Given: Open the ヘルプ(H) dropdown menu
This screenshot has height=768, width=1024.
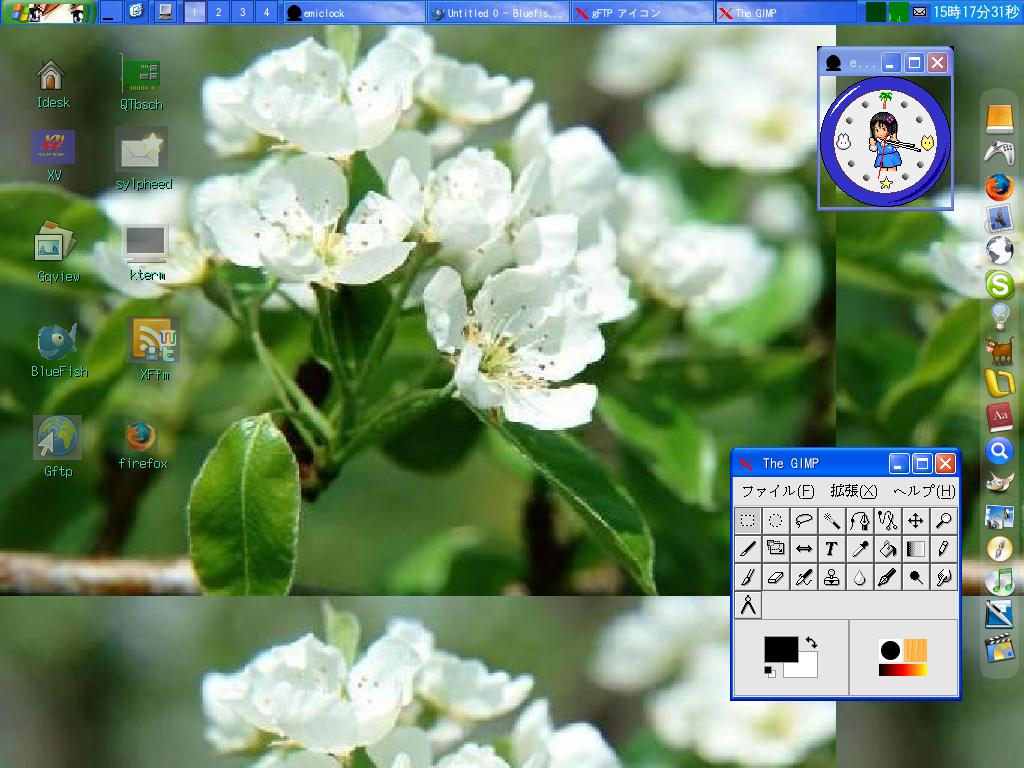Looking at the screenshot, I should click(923, 491).
